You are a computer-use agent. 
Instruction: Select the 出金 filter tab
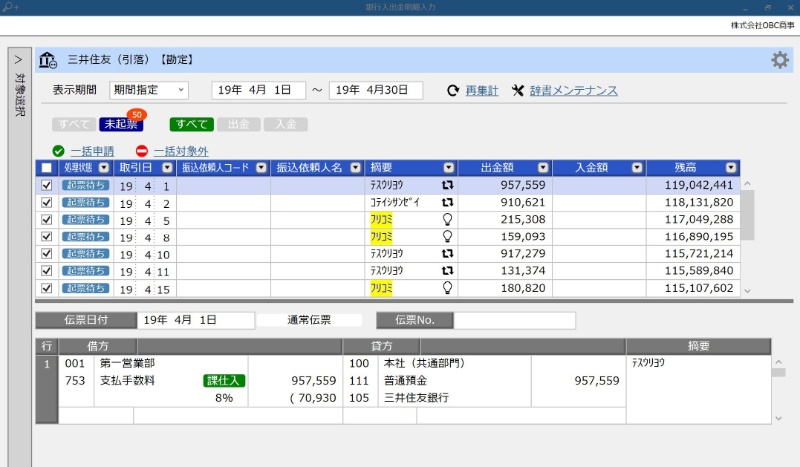coord(239,125)
